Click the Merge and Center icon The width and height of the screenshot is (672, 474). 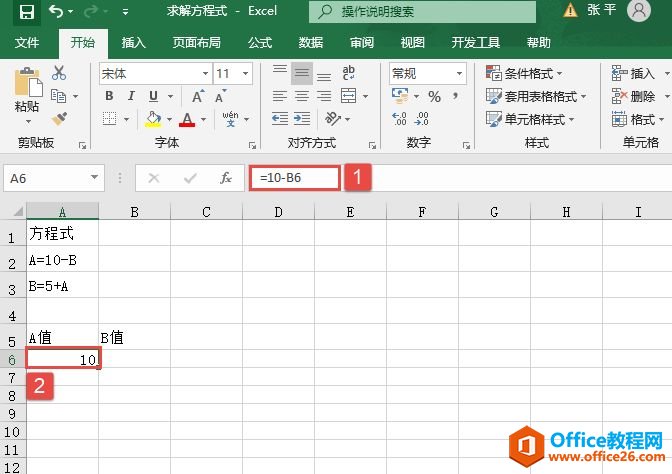[348, 96]
